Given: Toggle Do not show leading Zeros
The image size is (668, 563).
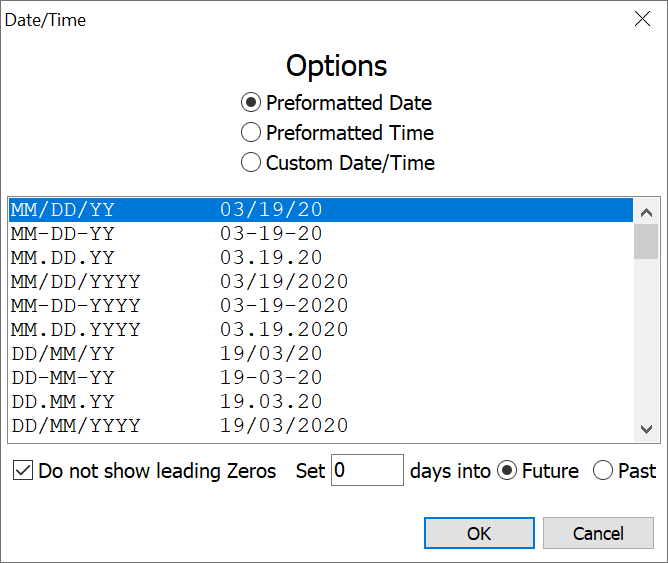Looking at the screenshot, I should [x=24, y=471].
